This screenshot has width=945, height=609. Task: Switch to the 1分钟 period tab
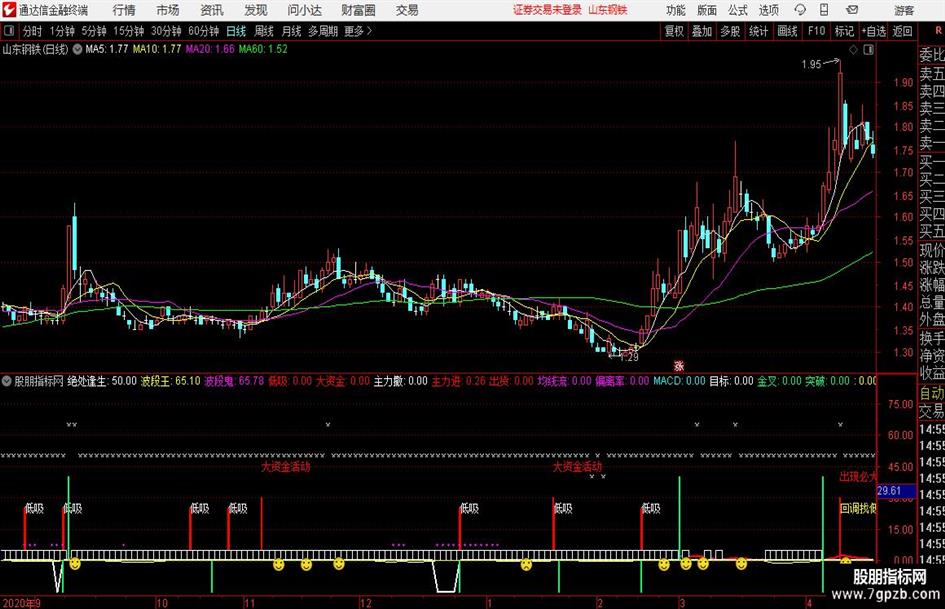(62, 31)
